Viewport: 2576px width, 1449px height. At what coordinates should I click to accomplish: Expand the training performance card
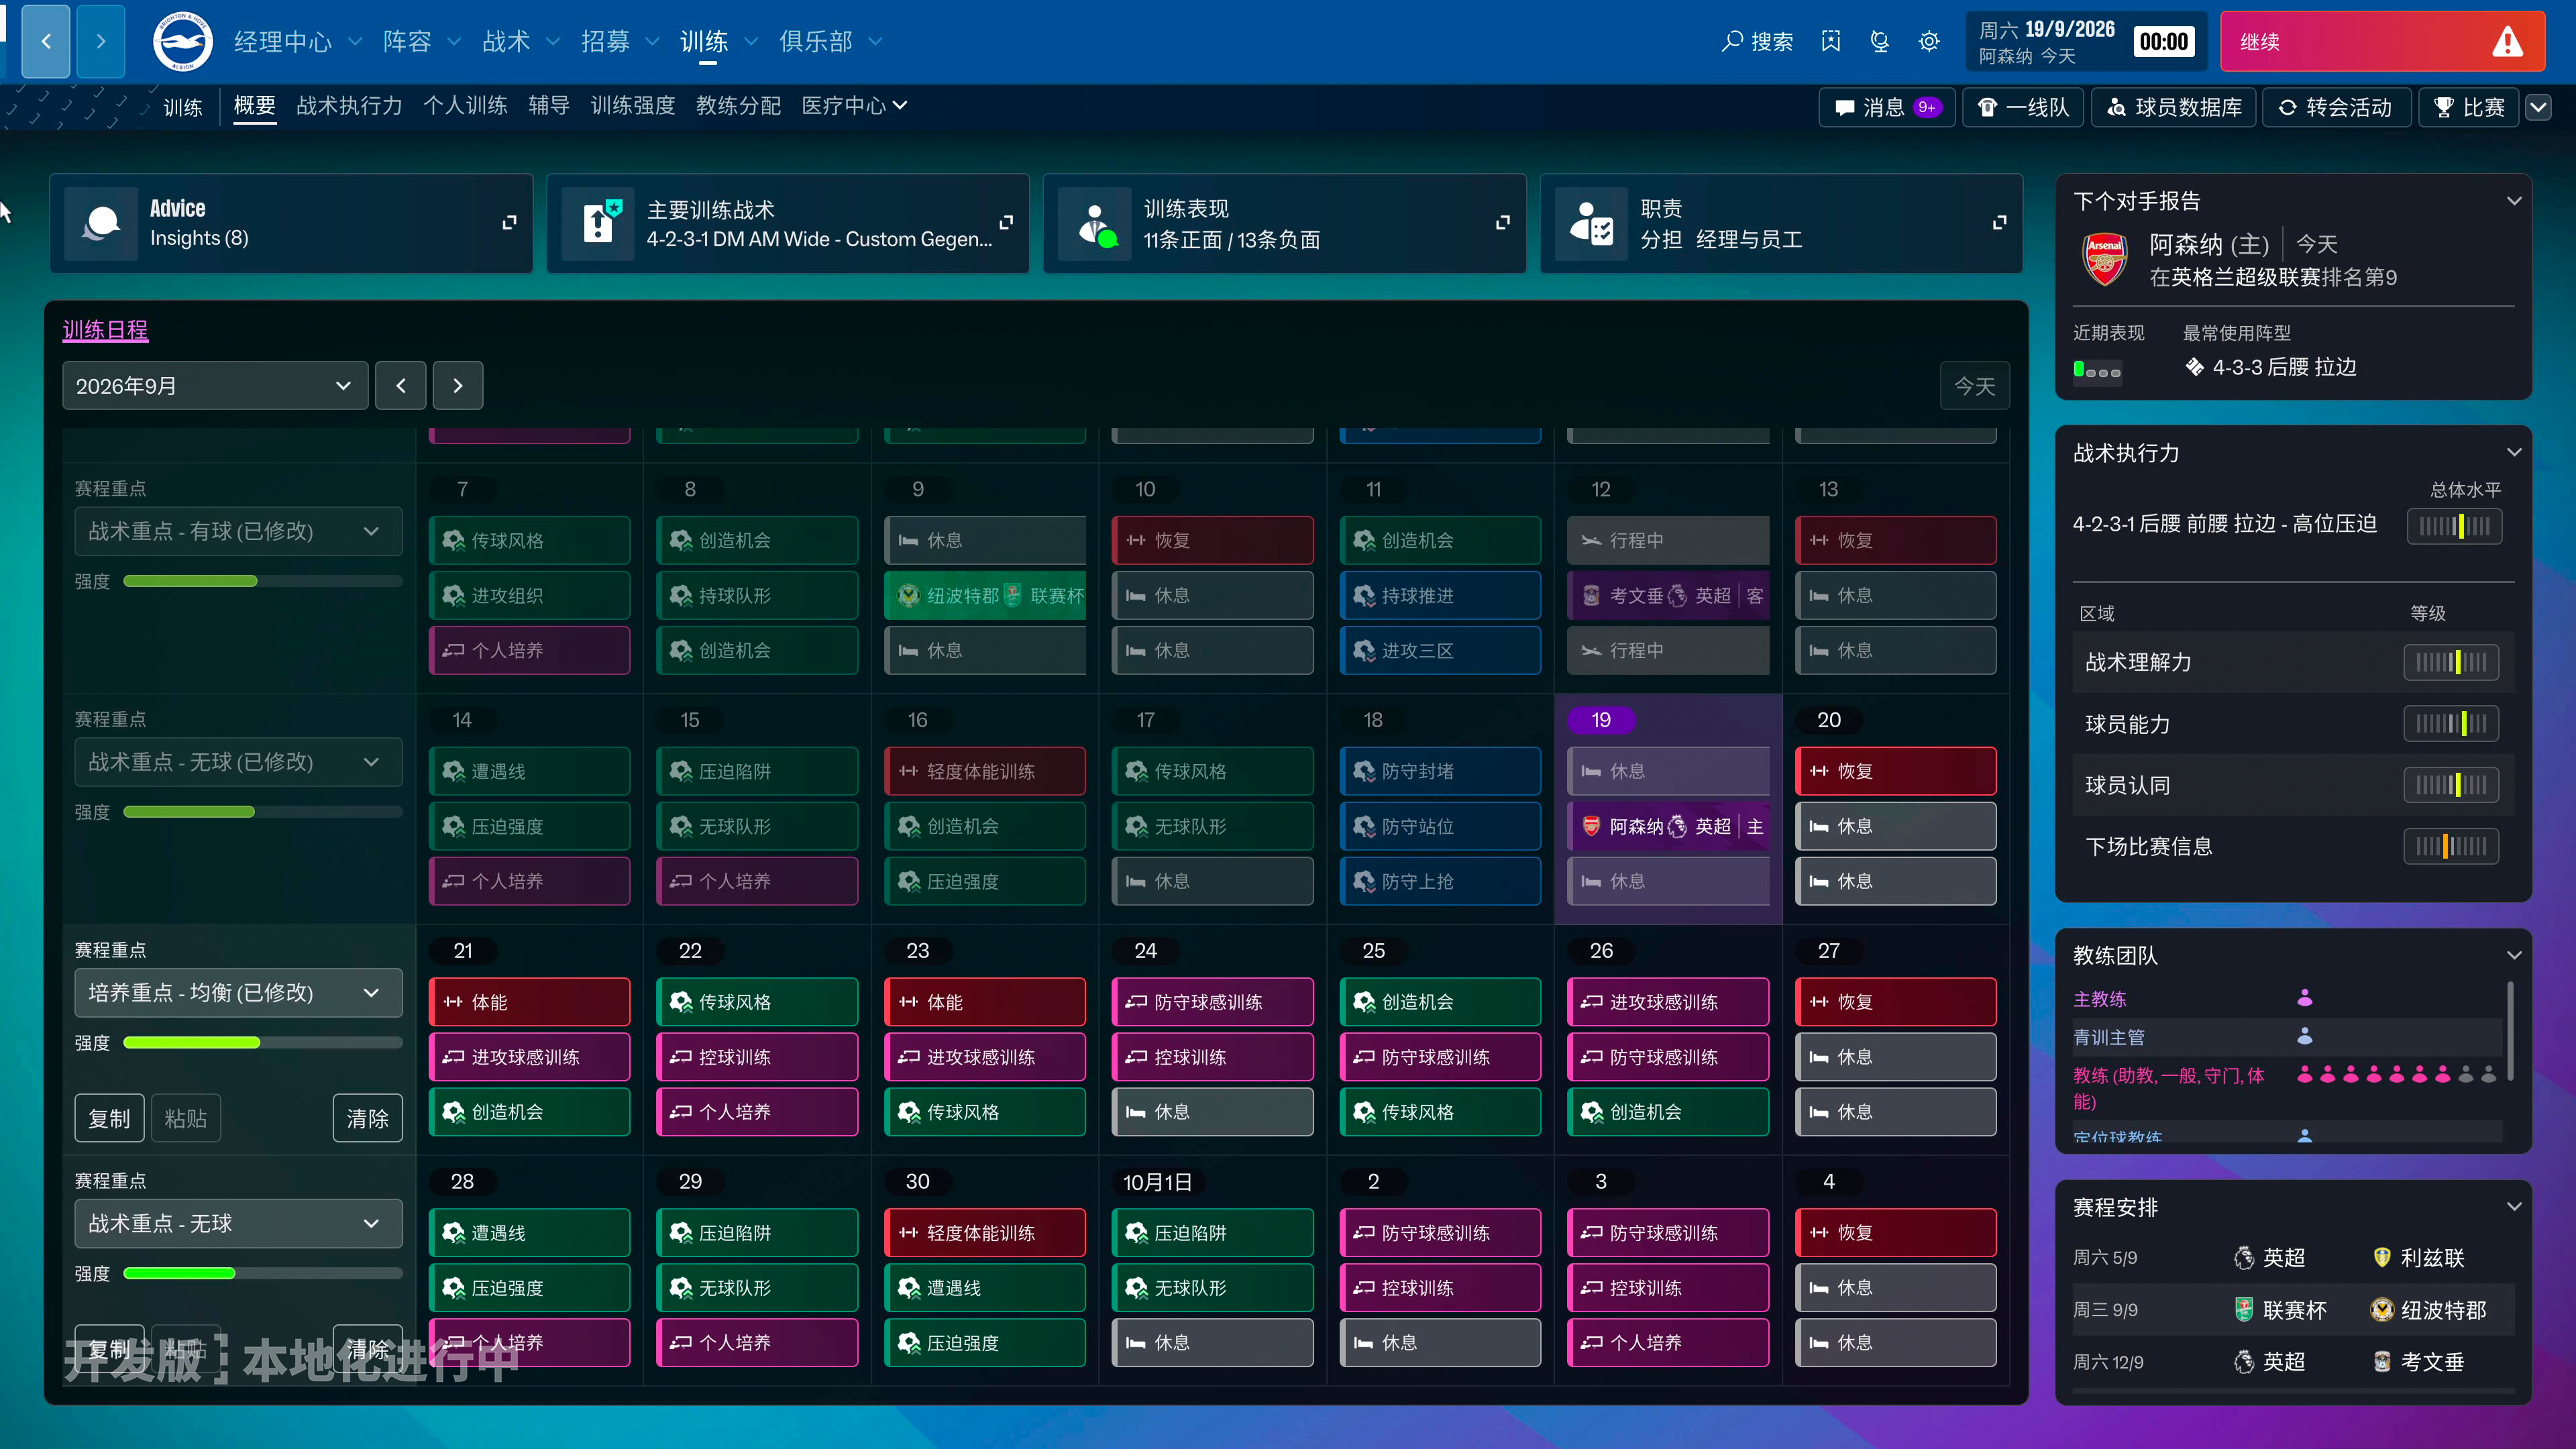pos(1502,222)
